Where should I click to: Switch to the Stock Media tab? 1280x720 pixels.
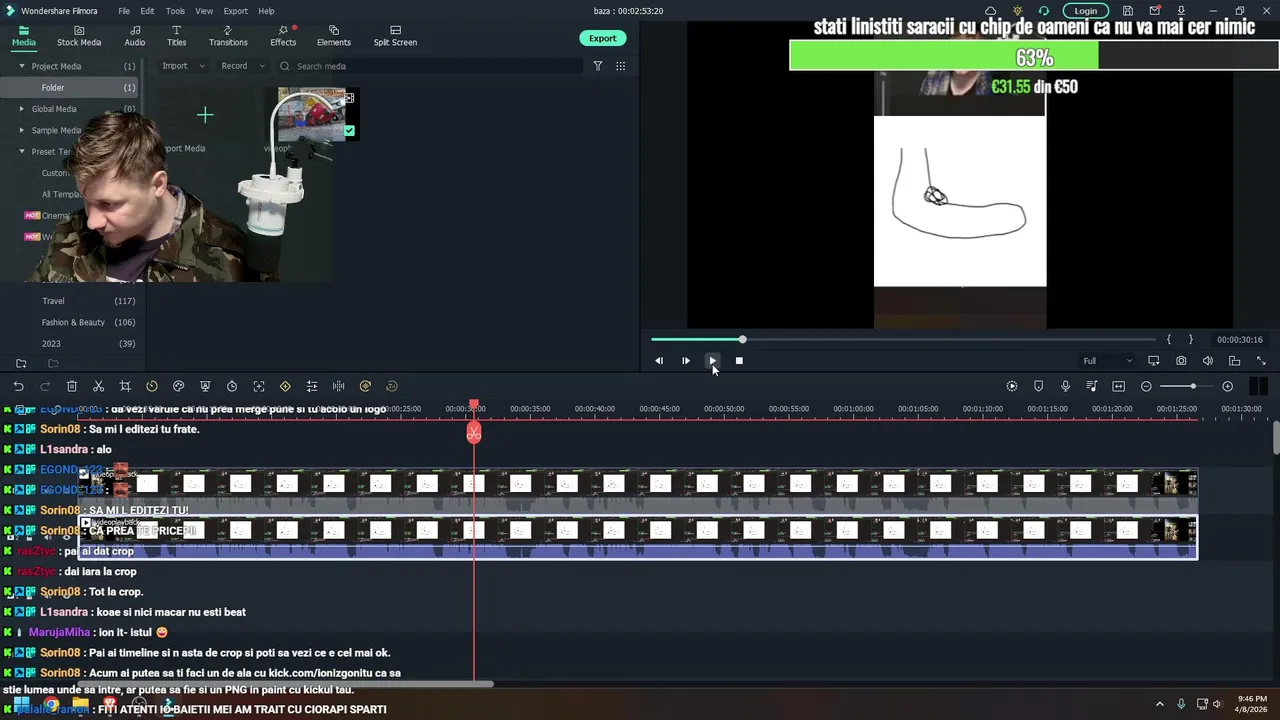pyautogui.click(x=79, y=36)
